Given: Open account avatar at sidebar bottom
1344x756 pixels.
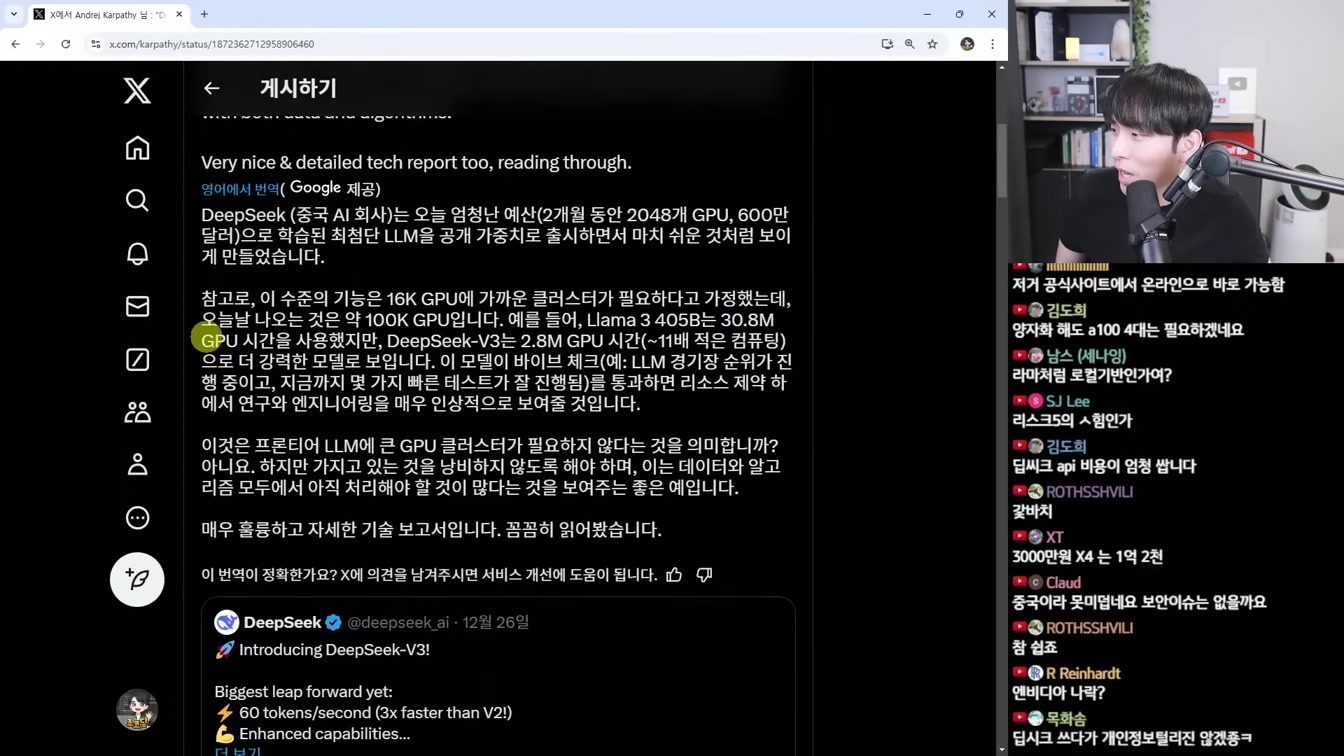Looking at the screenshot, I should tap(137, 710).
